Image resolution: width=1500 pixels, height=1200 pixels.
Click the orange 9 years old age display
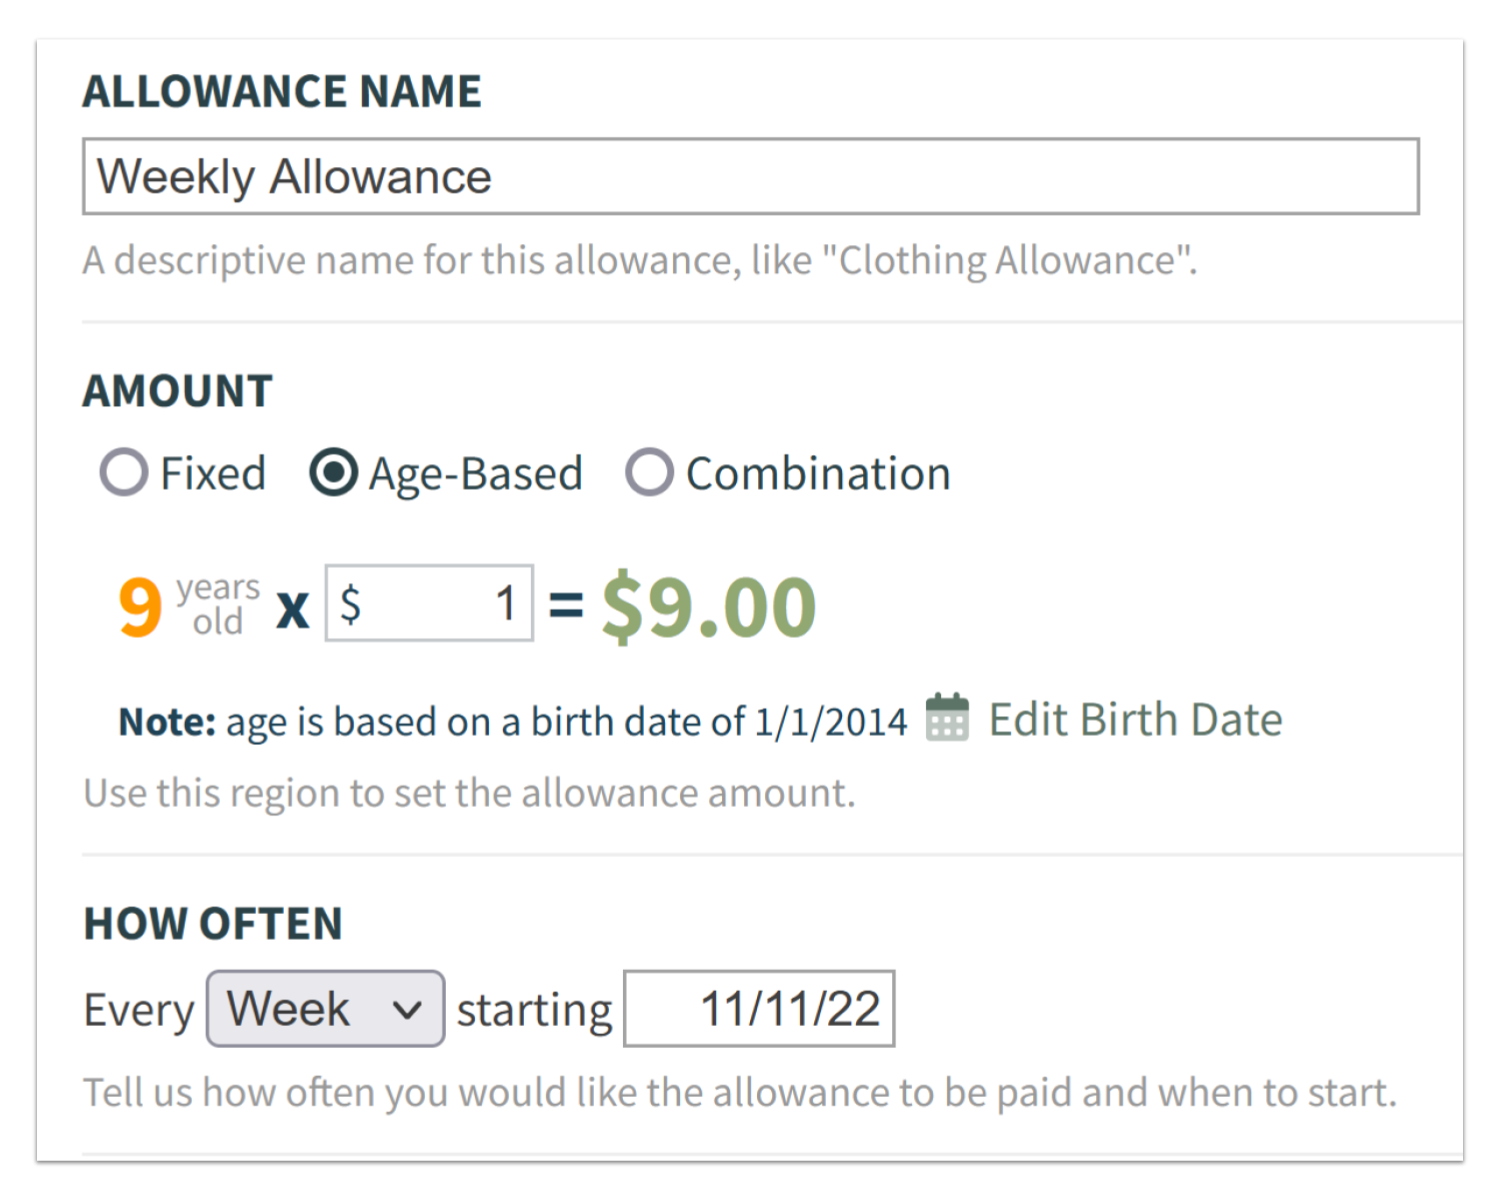188,606
